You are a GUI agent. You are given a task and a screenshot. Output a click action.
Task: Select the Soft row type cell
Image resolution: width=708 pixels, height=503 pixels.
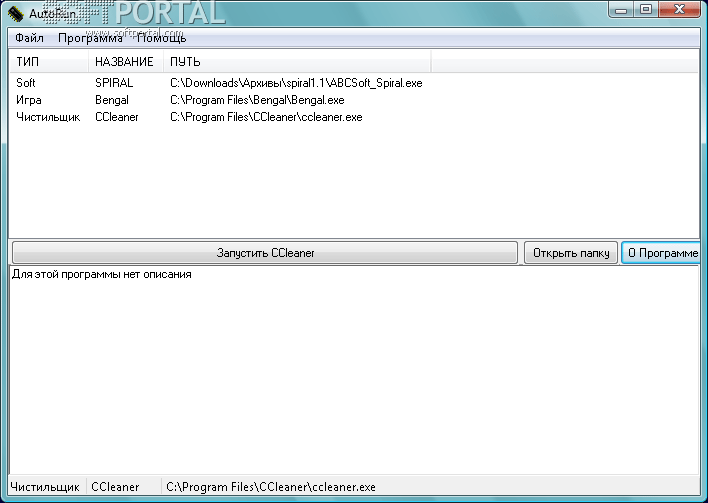(26, 83)
